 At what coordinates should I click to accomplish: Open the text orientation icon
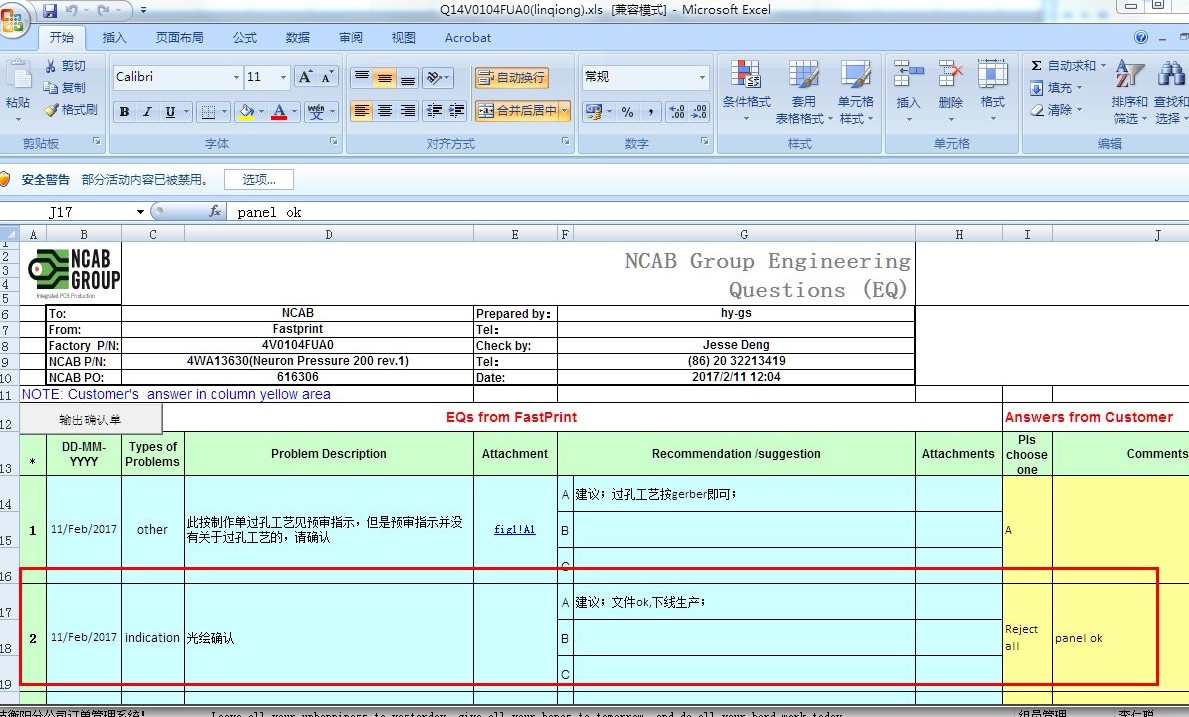[x=437, y=77]
